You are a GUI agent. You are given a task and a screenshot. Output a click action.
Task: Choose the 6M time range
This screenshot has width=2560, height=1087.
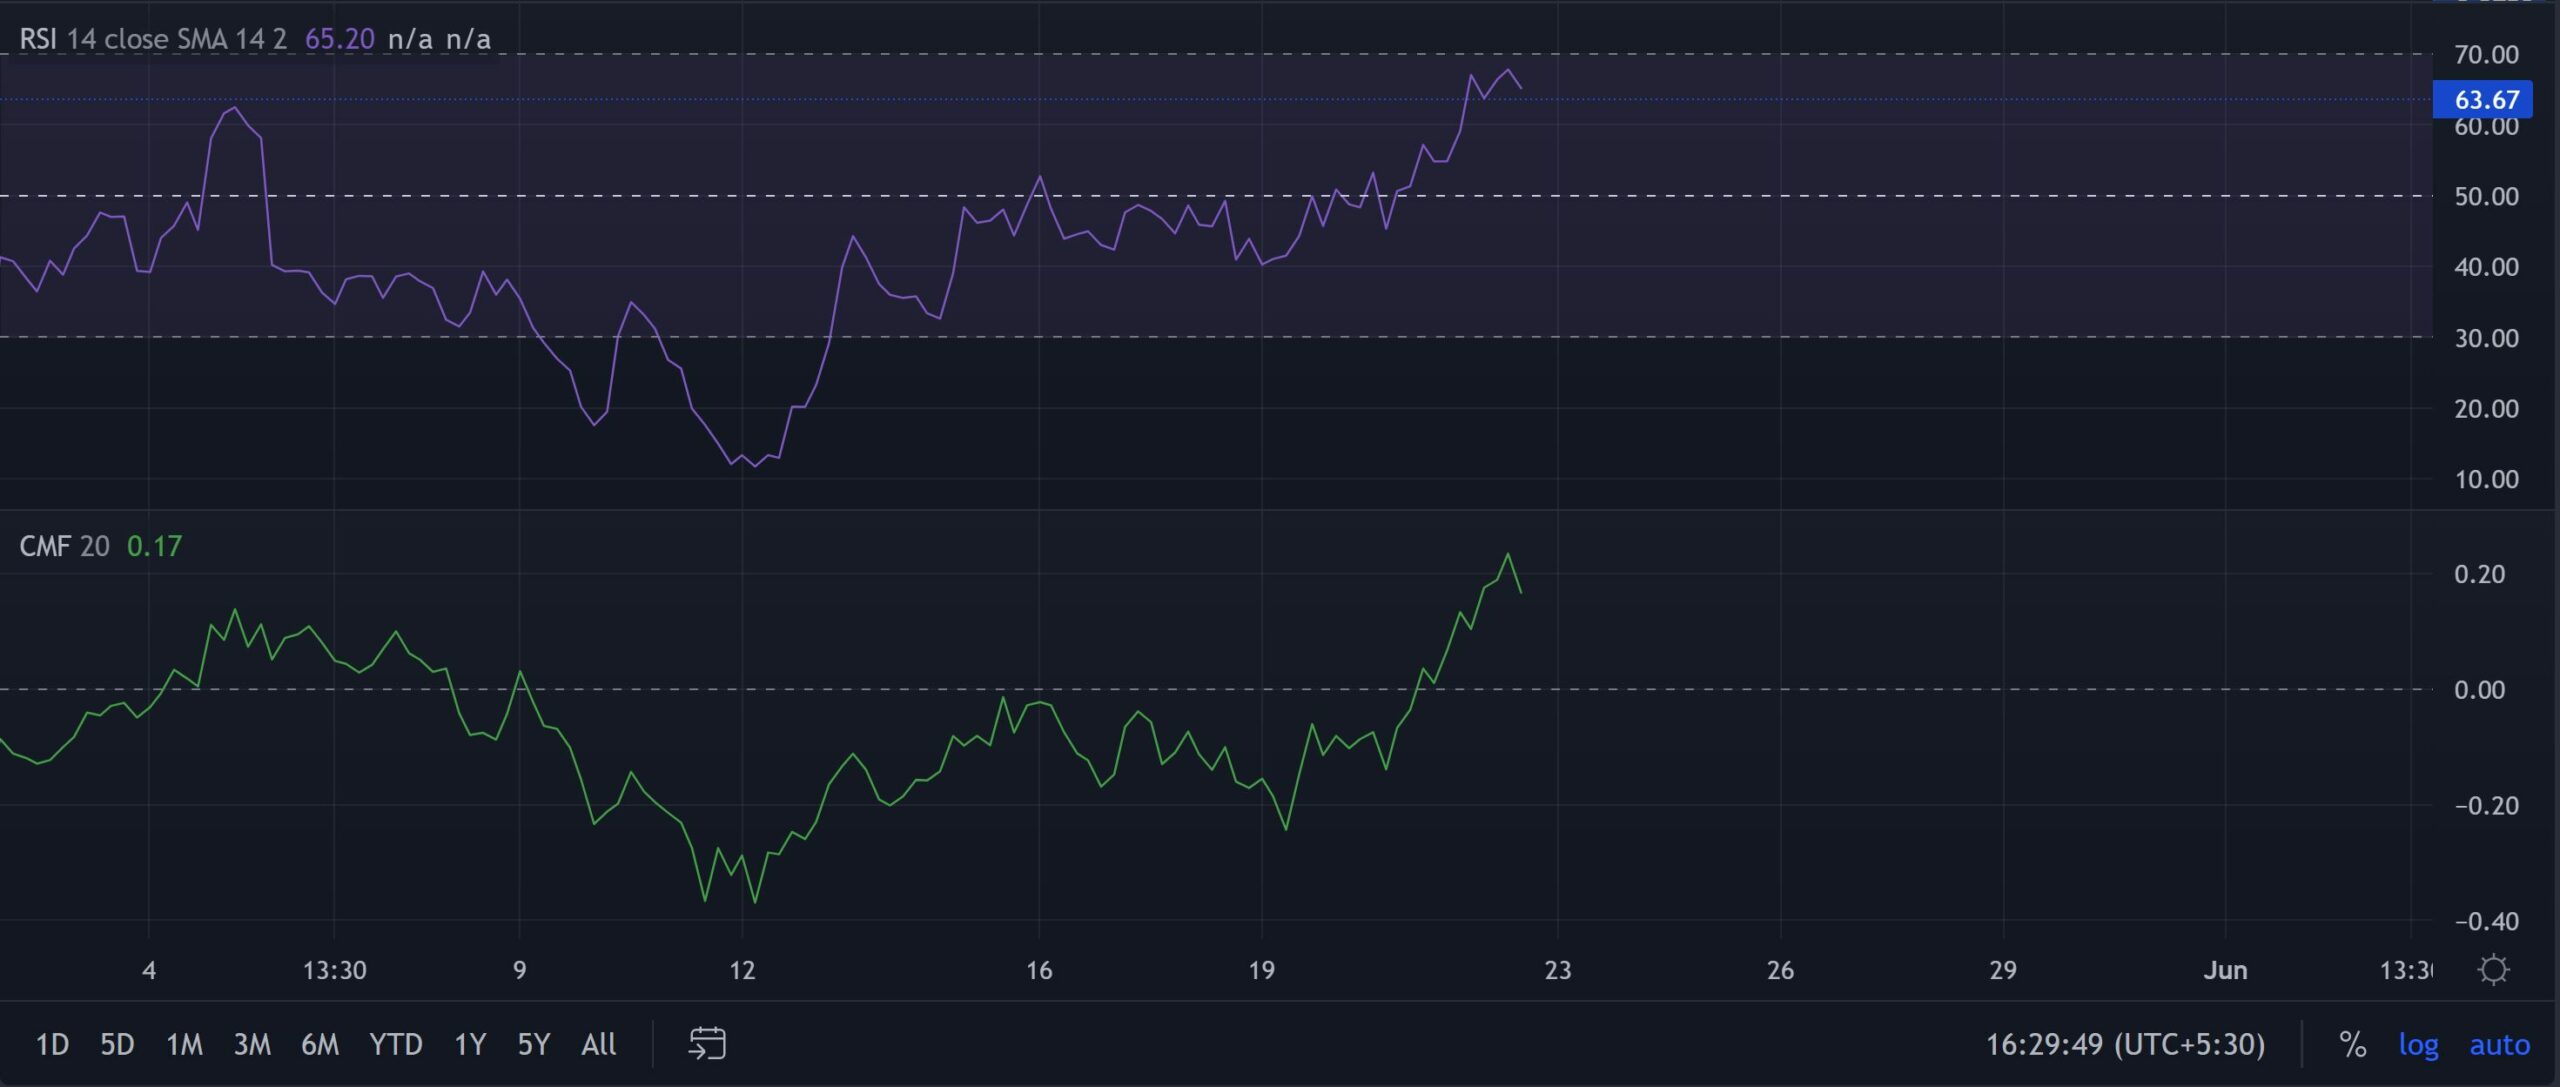(320, 1044)
